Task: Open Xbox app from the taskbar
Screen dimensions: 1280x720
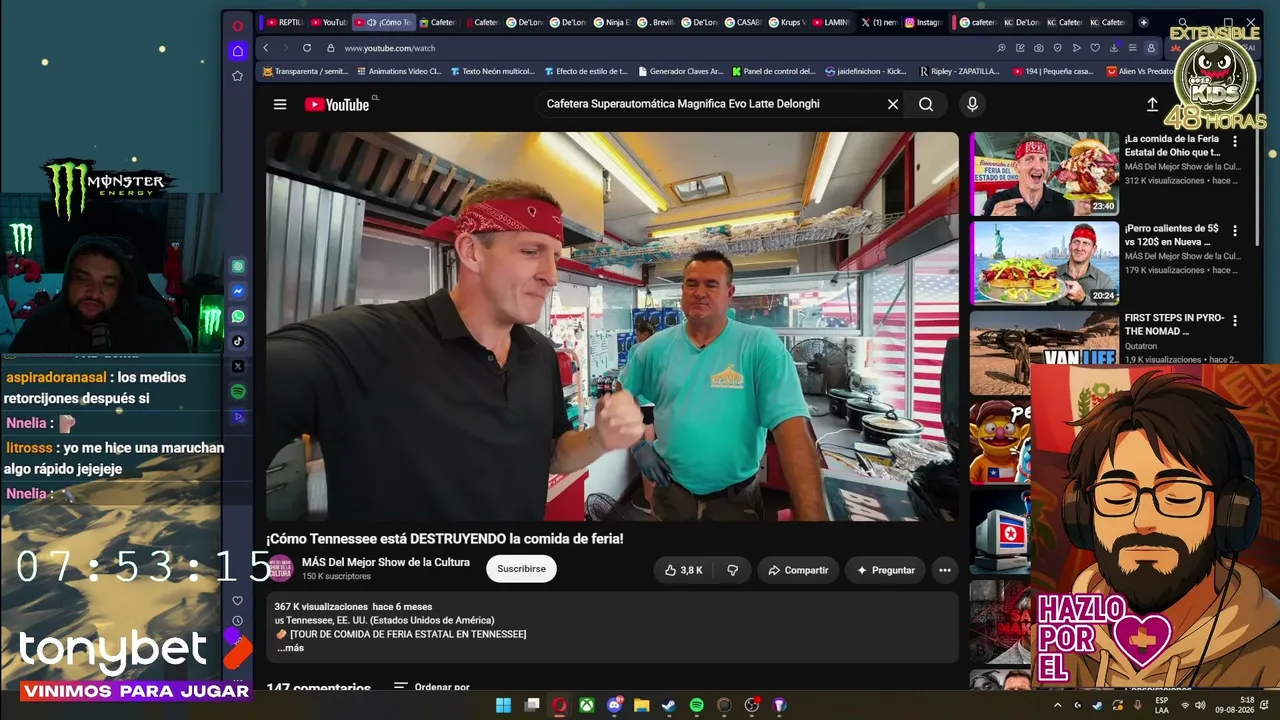Action: pyautogui.click(x=587, y=705)
